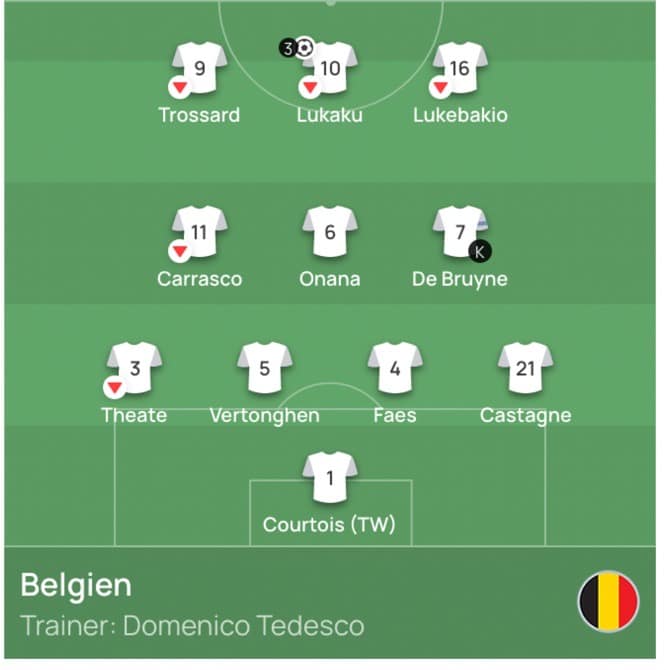Viewport: 666px width, 670px height.
Task: Select the Castagne name label
Action: (x=525, y=415)
